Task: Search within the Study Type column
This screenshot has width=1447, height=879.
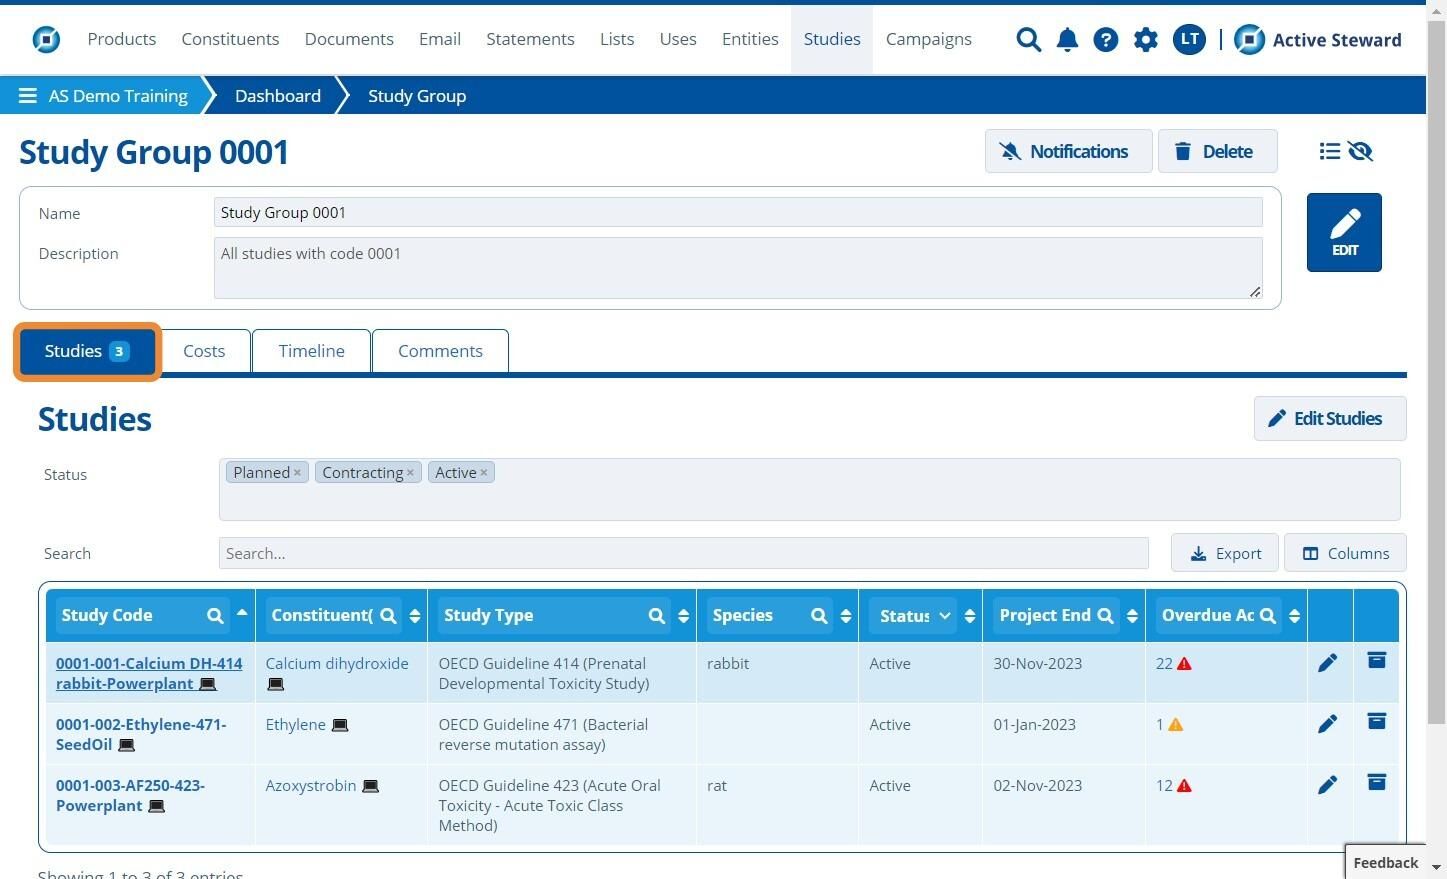Action: click(657, 616)
